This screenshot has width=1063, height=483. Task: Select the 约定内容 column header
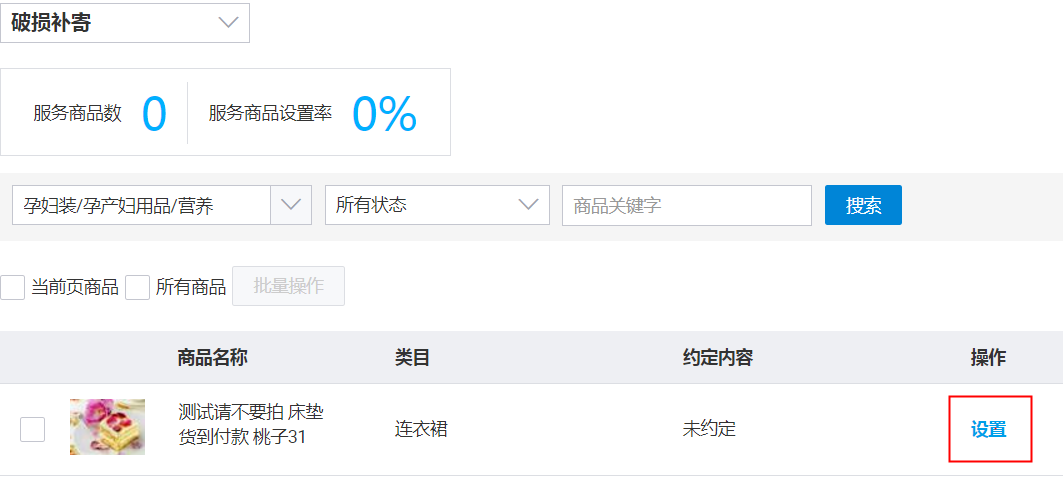tap(717, 358)
